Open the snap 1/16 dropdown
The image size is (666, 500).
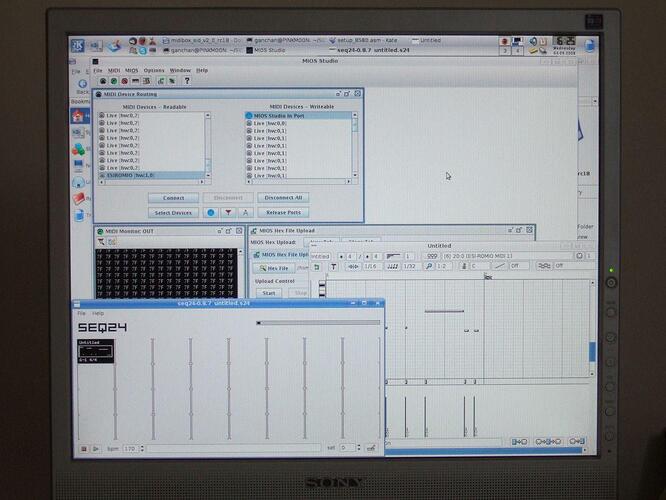pyautogui.click(x=371, y=266)
